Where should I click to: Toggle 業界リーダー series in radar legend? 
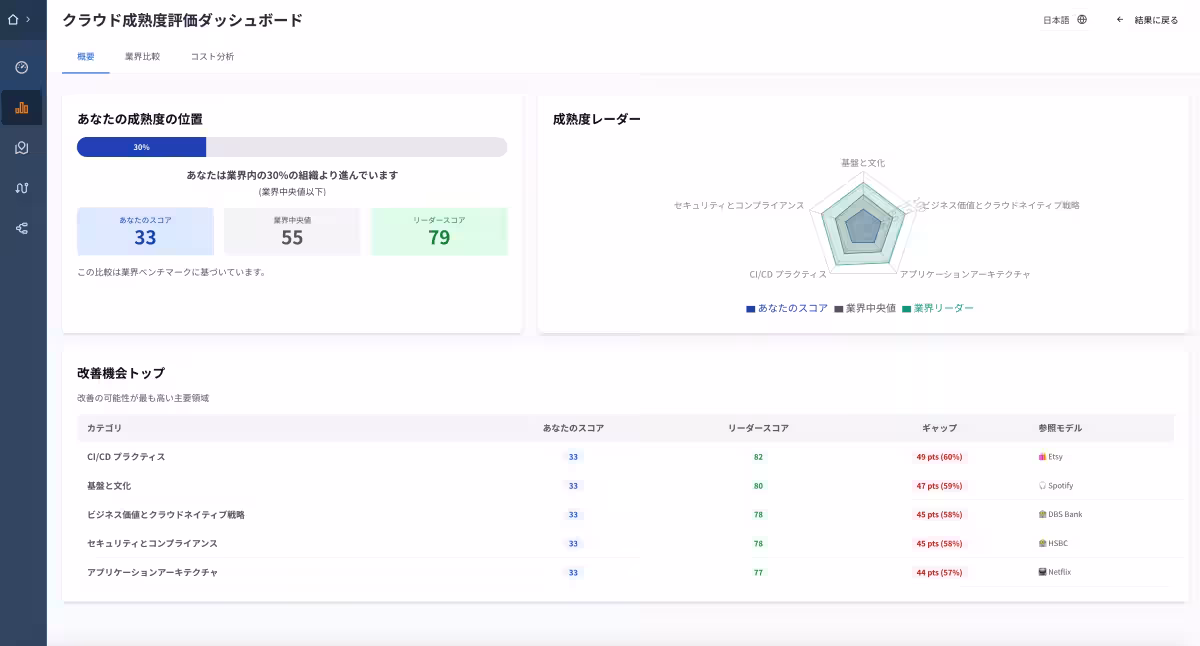[937, 309]
